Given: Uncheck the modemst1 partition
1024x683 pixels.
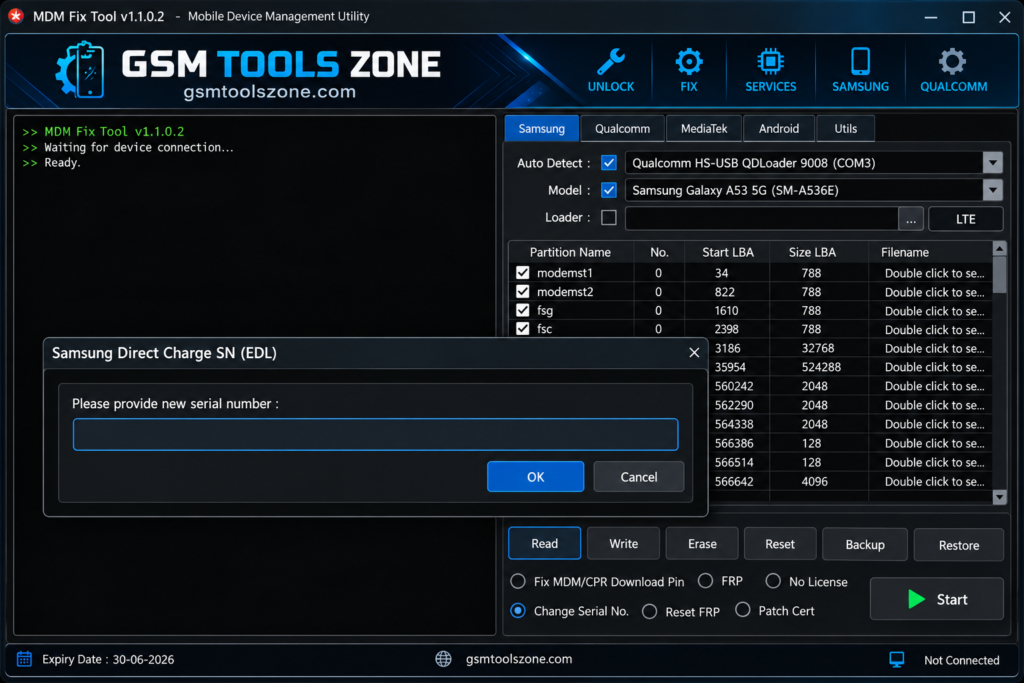Looking at the screenshot, I should 522,272.
